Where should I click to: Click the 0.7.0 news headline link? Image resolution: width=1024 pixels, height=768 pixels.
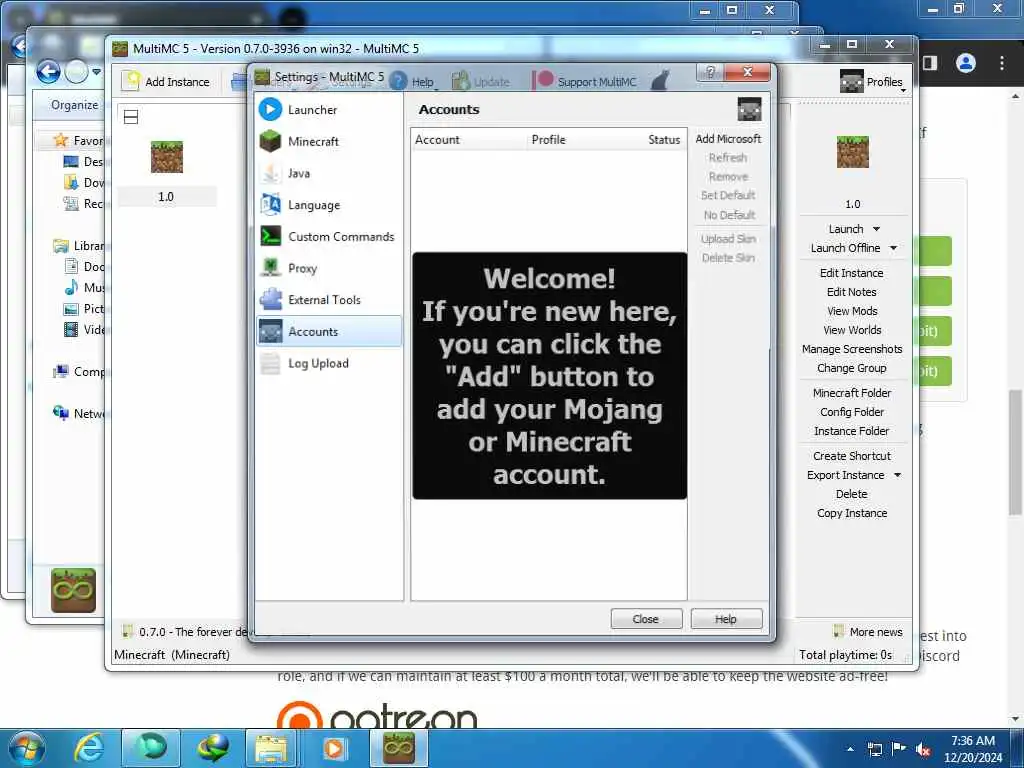[193, 632]
